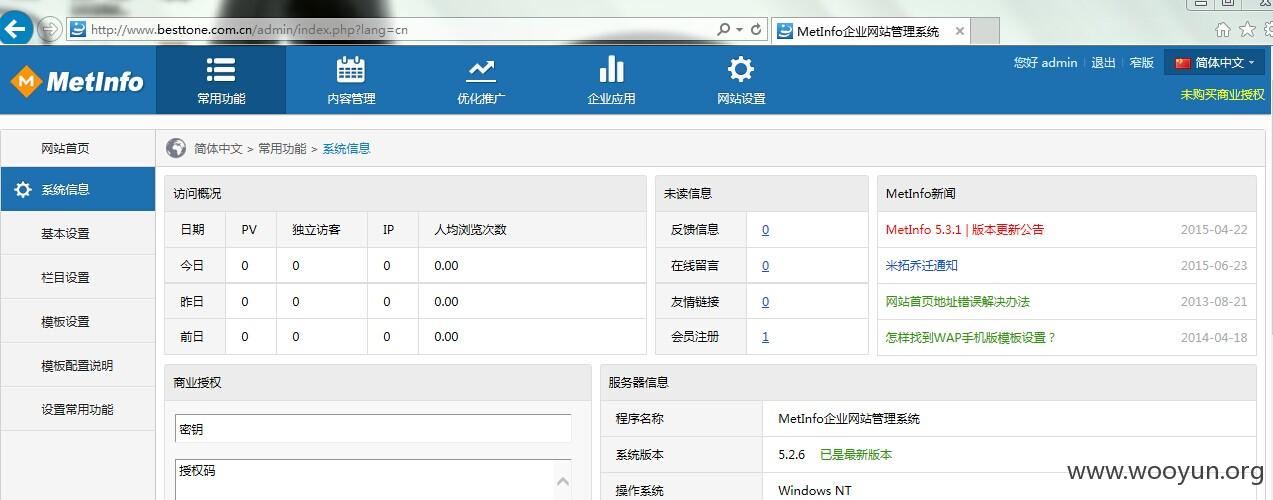
Task: Click the browser forward arrow button
Action: click(49, 29)
